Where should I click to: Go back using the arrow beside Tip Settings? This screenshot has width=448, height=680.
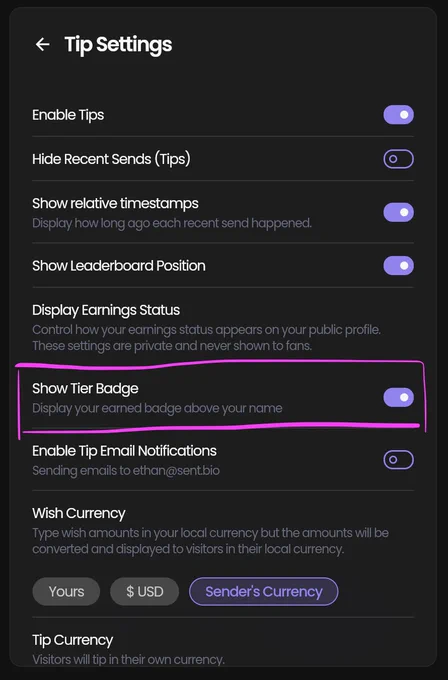point(43,44)
